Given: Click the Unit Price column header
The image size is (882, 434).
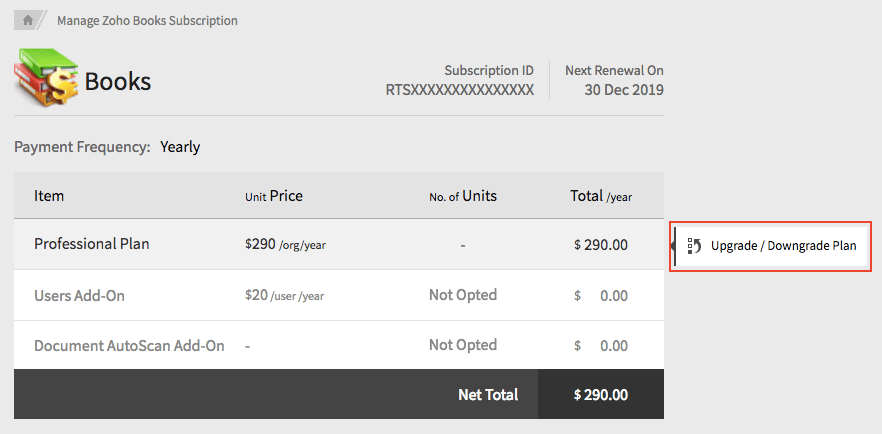Looking at the screenshot, I should (274, 196).
